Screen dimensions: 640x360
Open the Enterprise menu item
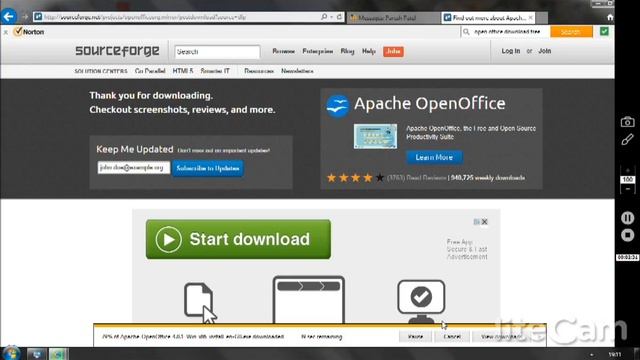pyautogui.click(x=318, y=51)
